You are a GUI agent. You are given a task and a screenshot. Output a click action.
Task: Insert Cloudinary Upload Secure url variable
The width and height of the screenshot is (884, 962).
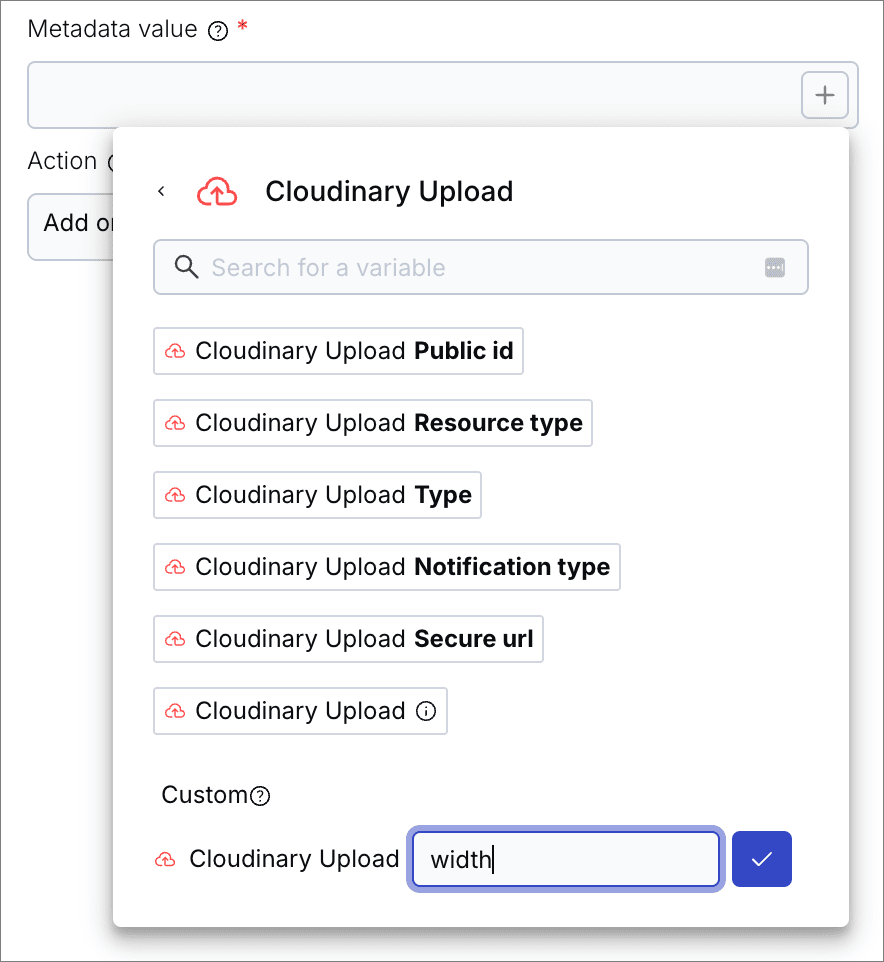pyautogui.click(x=348, y=639)
